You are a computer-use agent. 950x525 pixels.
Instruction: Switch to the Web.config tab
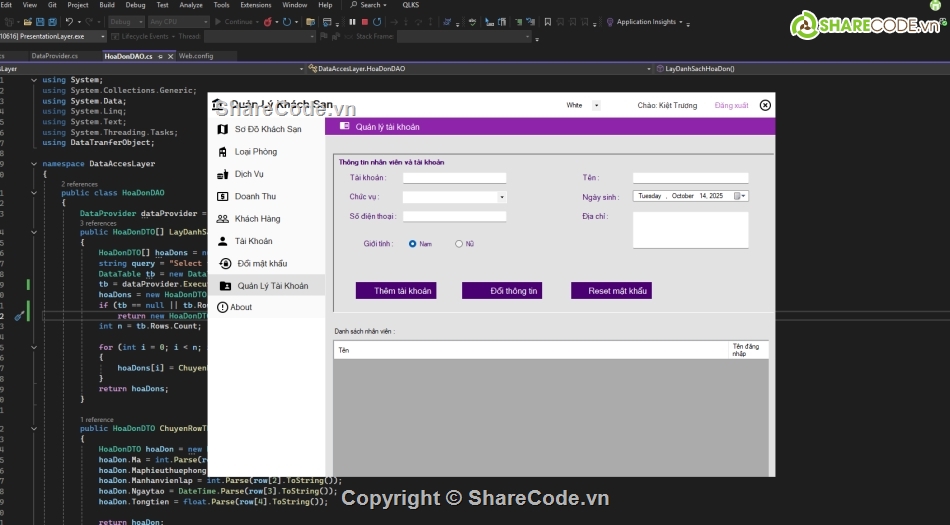pos(196,56)
